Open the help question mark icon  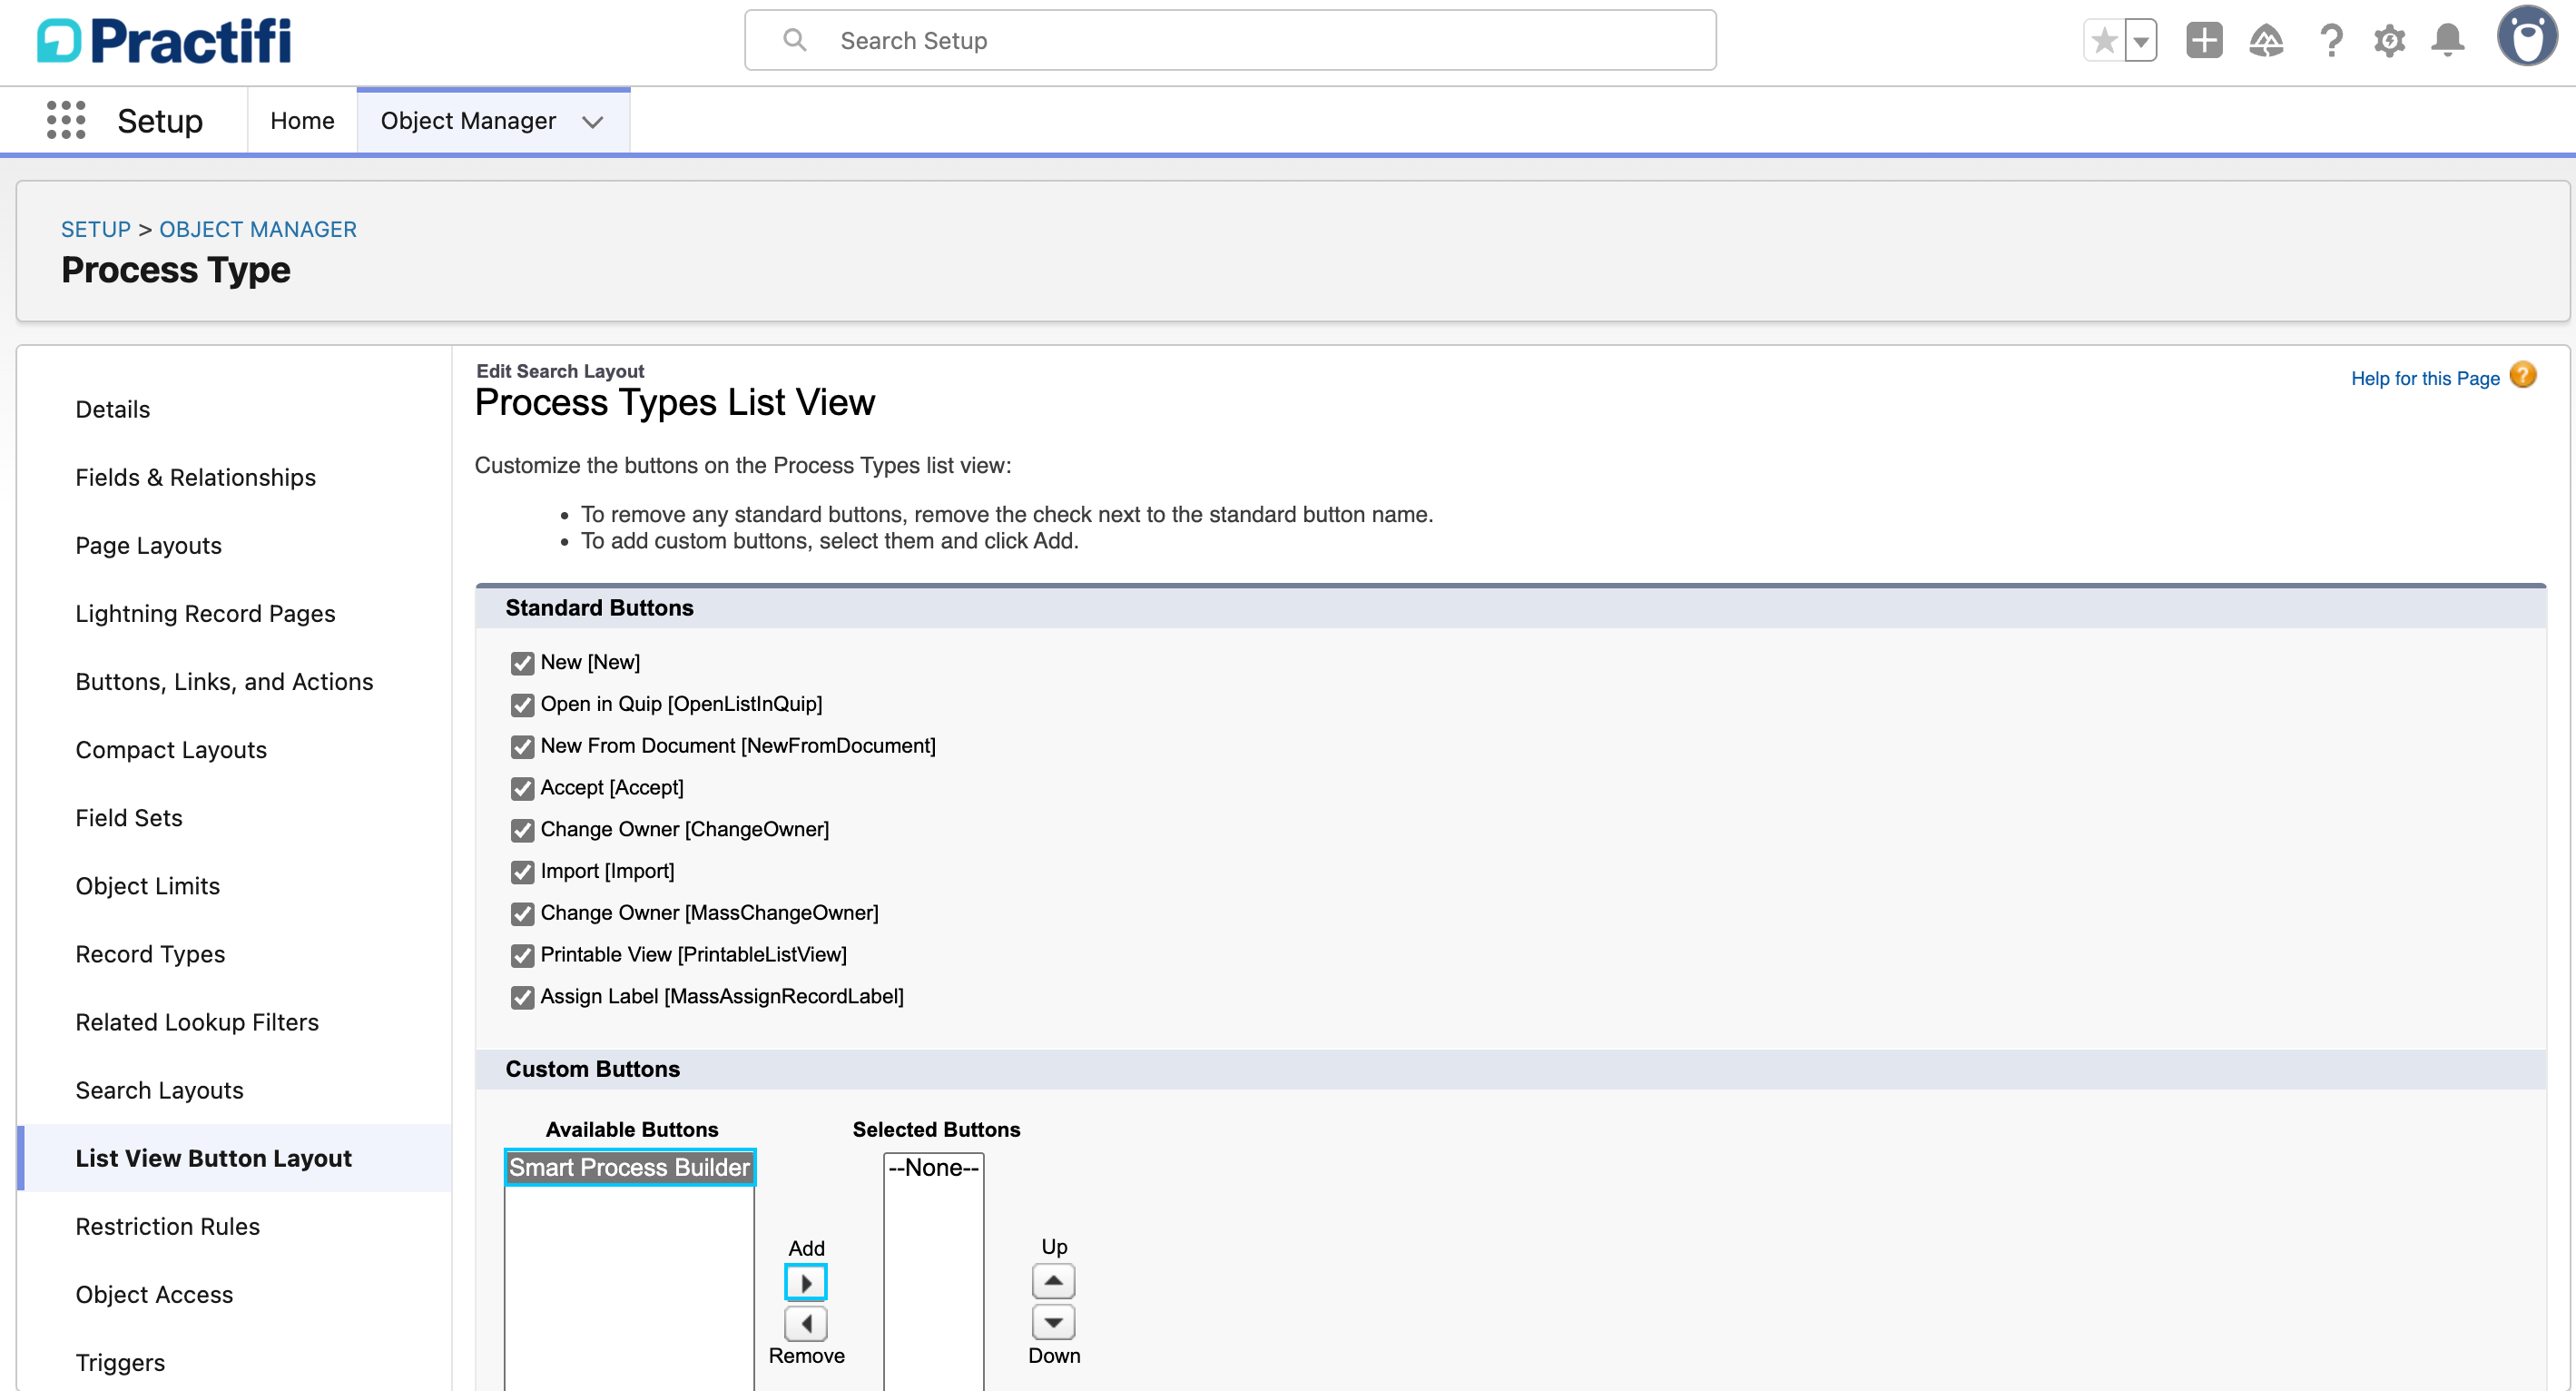click(x=2330, y=41)
